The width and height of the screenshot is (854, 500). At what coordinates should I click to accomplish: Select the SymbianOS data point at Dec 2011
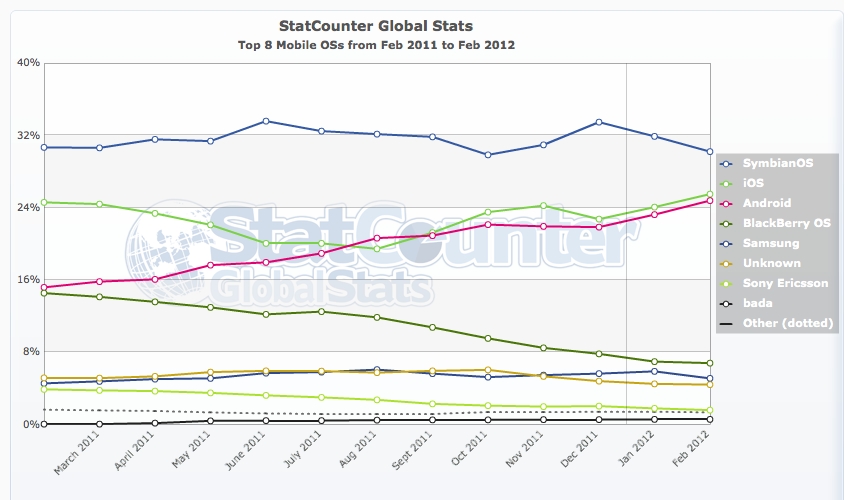pos(598,122)
